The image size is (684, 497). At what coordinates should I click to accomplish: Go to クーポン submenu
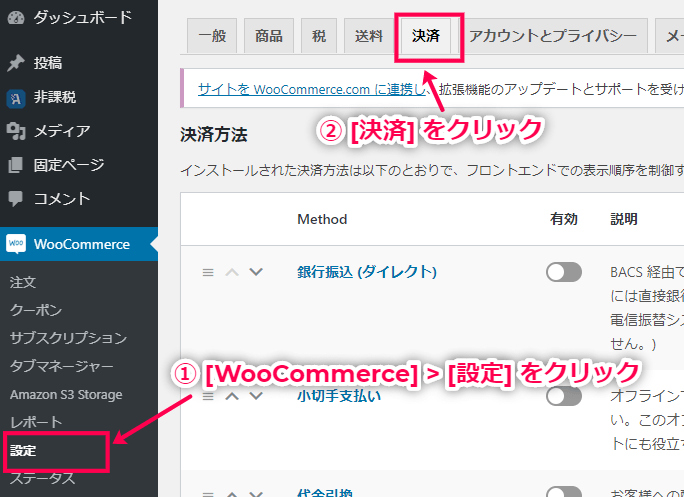[36, 310]
